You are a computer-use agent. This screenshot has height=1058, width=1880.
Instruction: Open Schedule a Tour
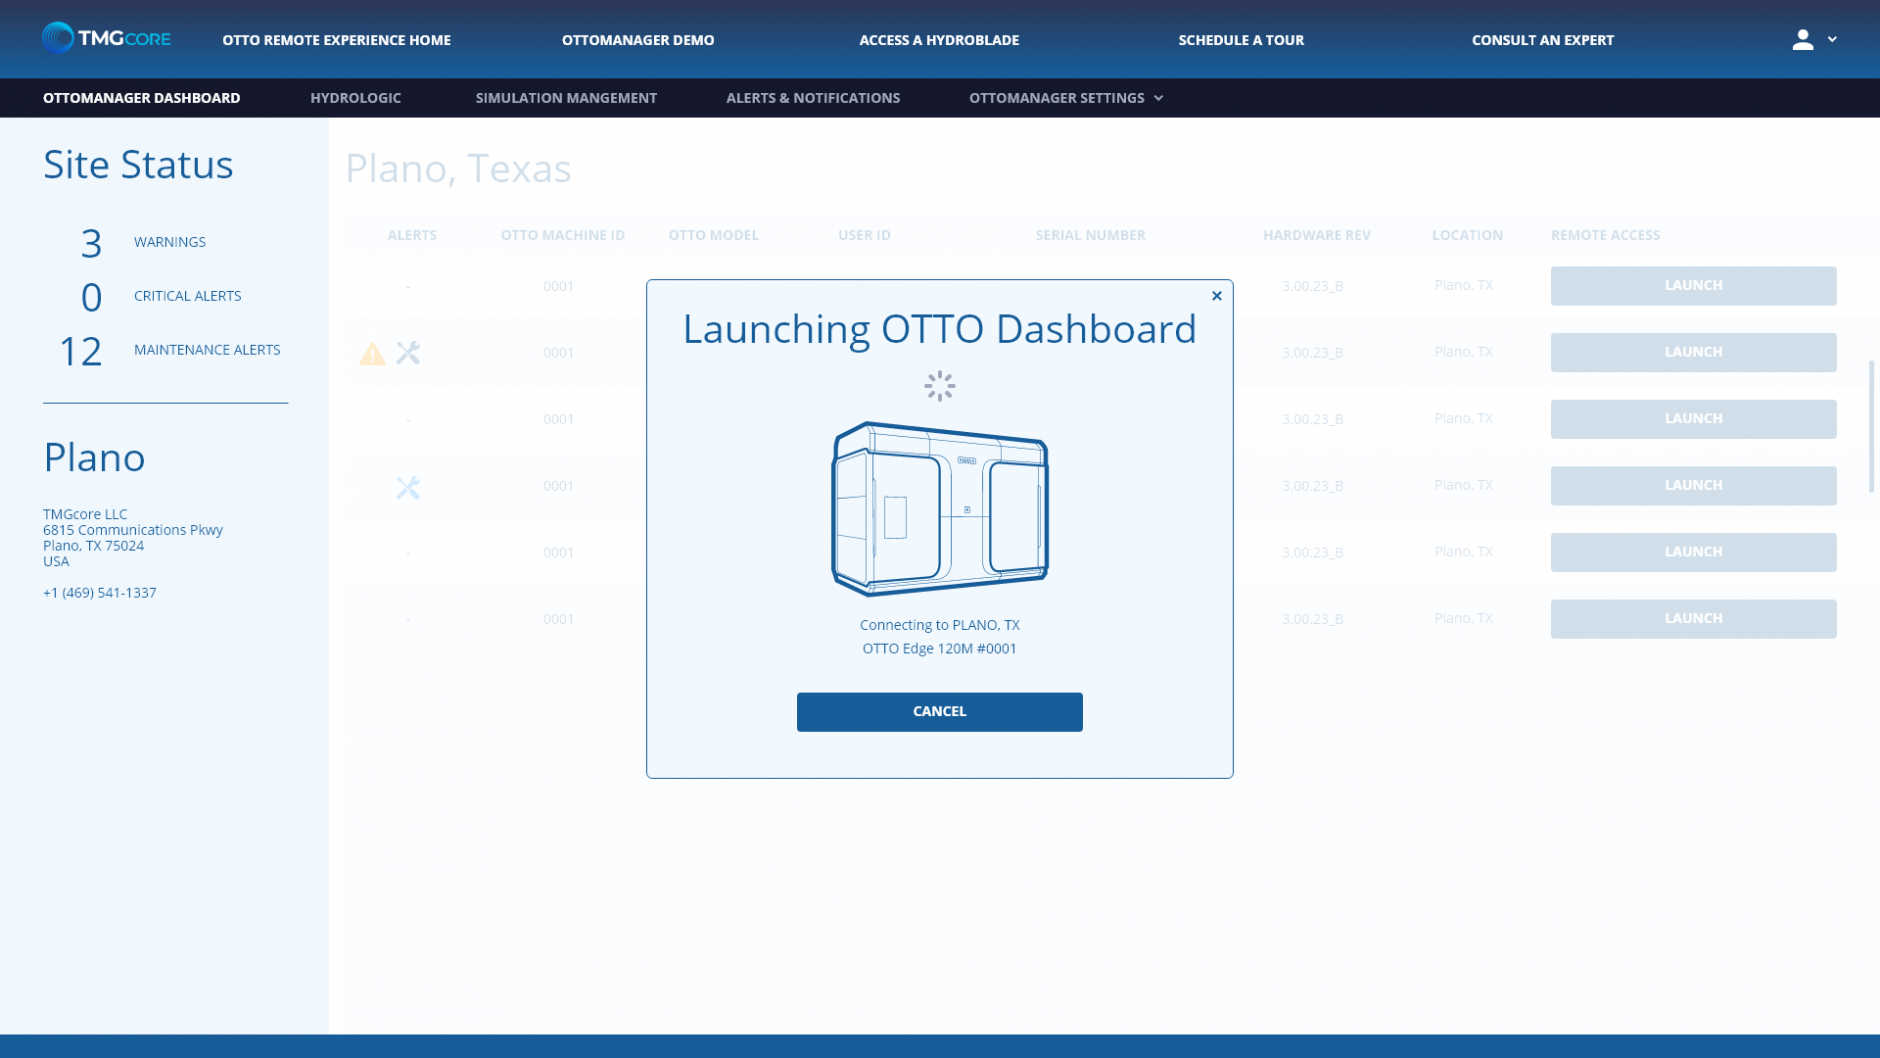tap(1241, 40)
